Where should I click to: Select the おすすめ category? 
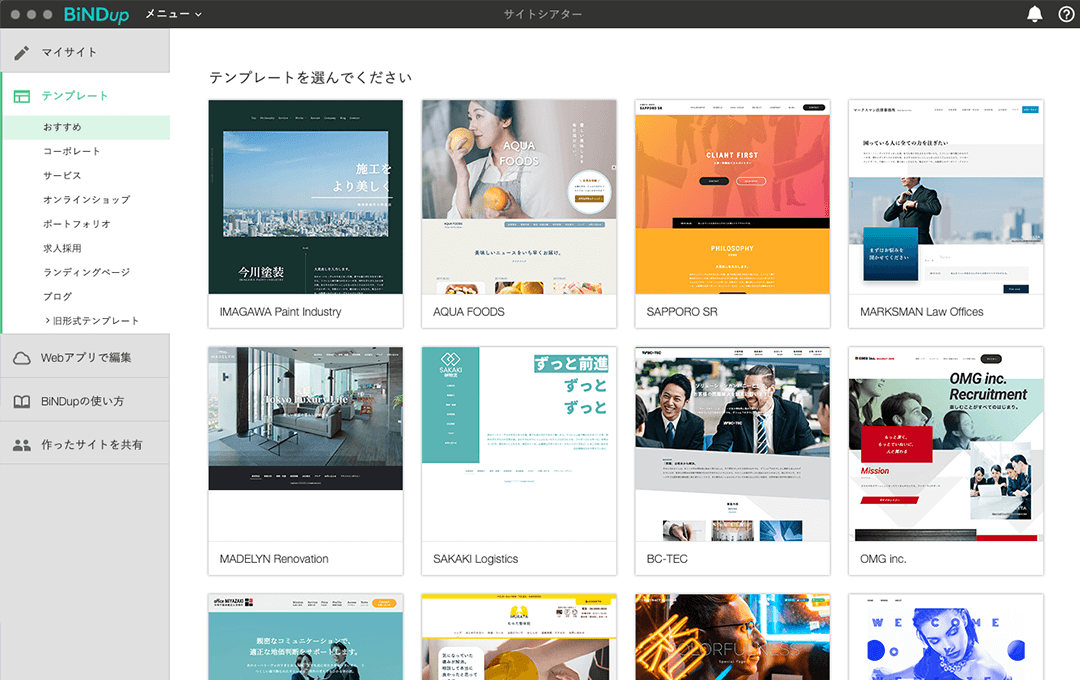coord(86,127)
